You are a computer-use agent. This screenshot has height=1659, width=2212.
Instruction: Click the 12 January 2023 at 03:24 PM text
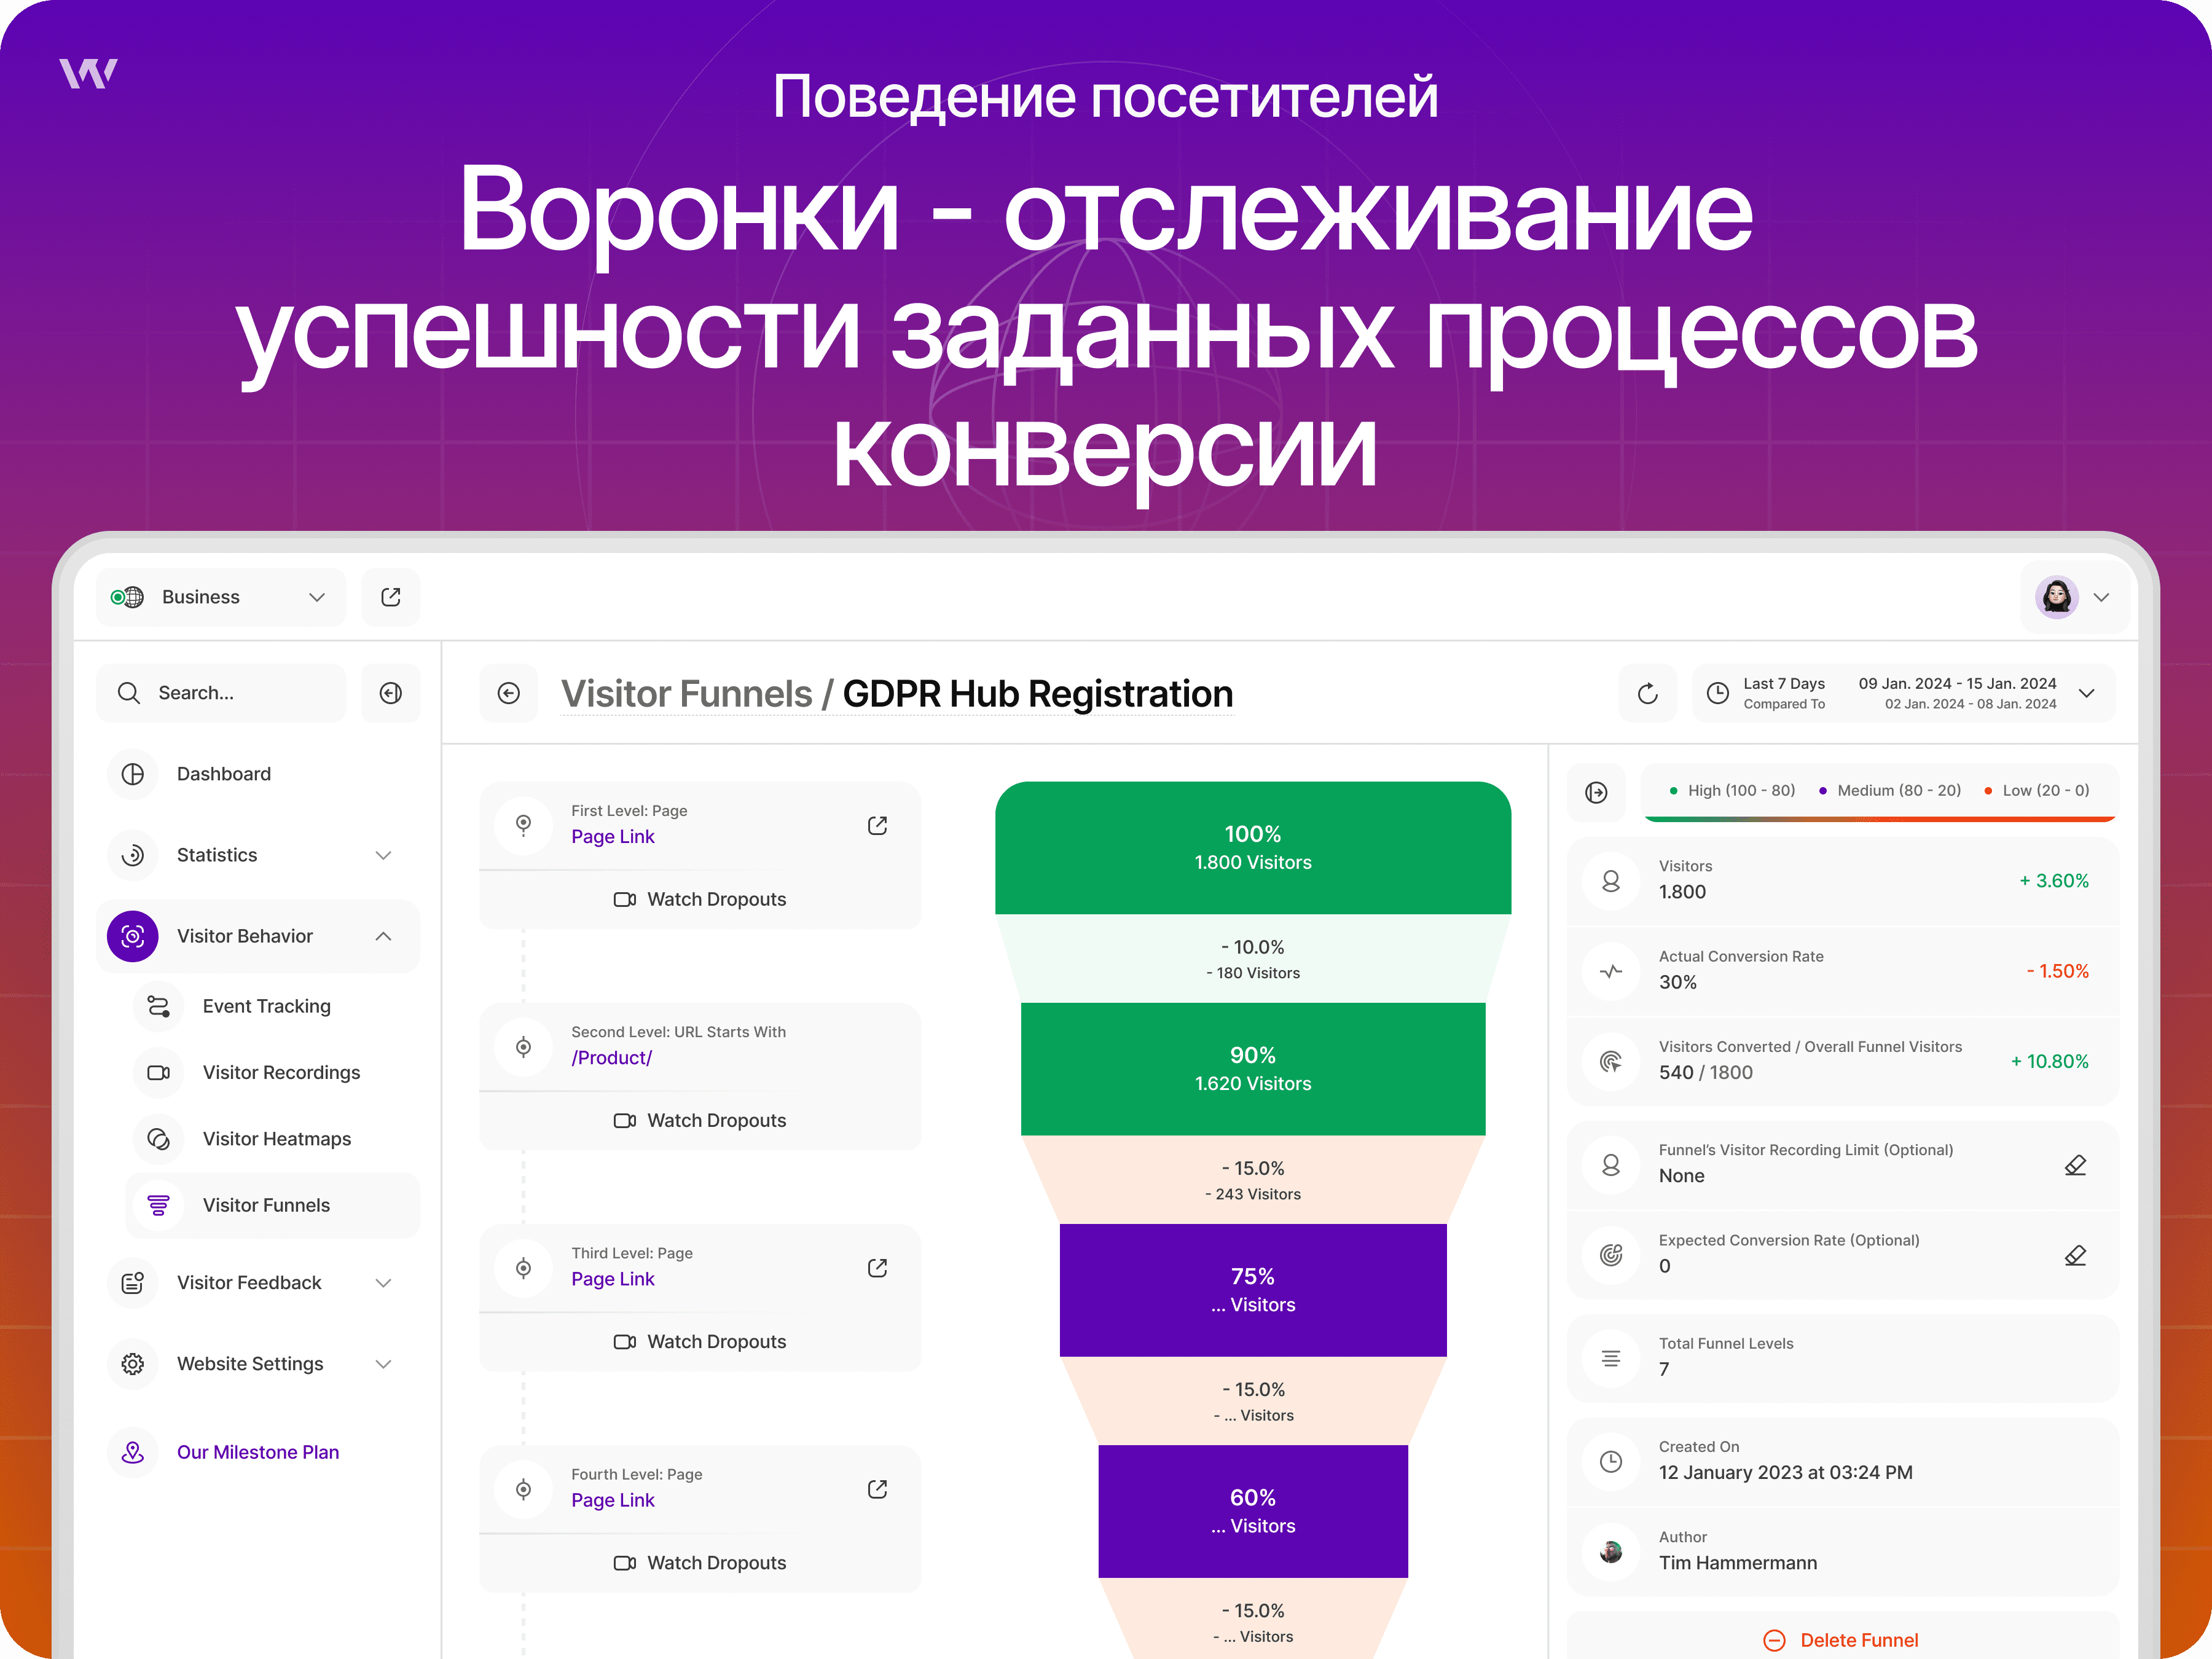[1785, 1472]
